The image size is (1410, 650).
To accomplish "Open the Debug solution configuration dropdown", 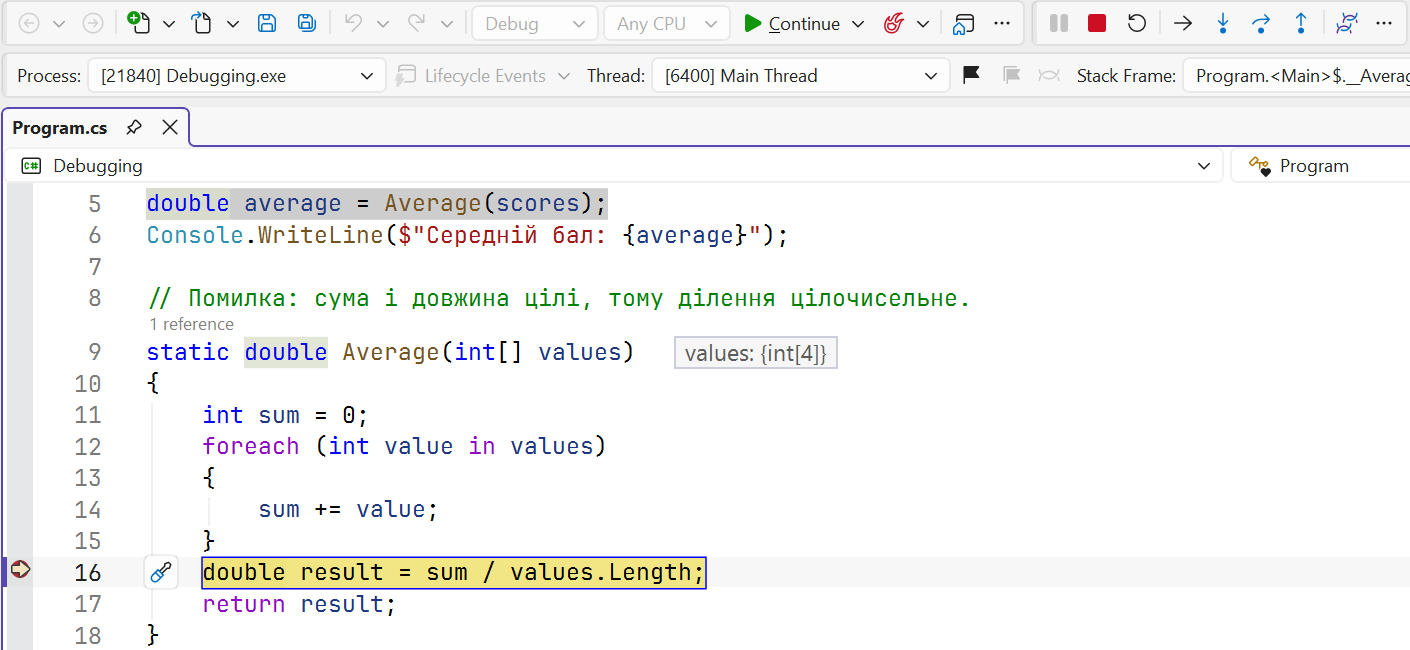I will pos(535,23).
